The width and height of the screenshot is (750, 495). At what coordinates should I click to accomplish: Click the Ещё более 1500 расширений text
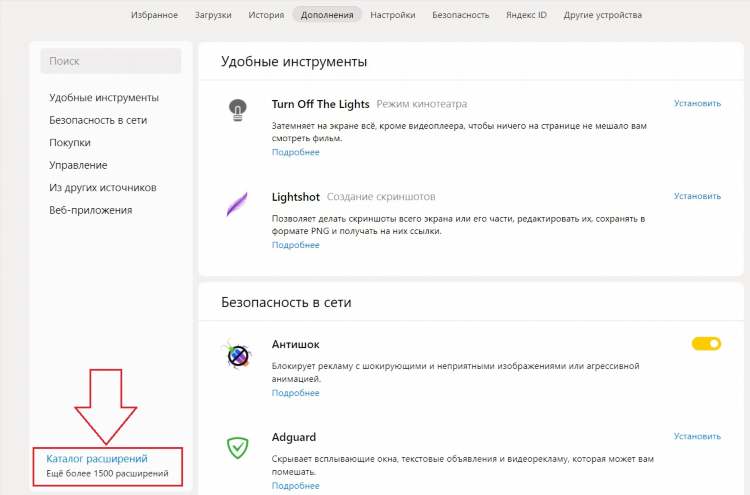[107, 473]
